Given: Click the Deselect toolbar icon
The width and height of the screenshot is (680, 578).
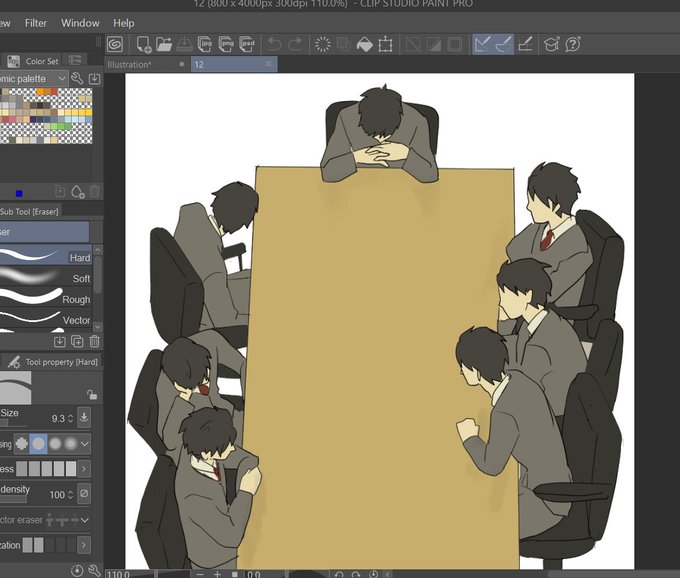Looking at the screenshot, I should coord(413,44).
